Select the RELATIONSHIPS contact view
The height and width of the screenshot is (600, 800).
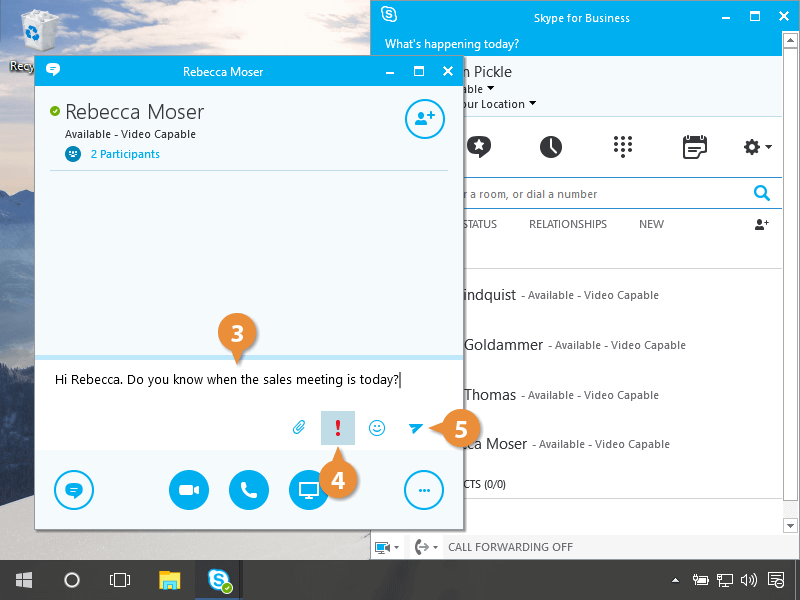[x=567, y=224]
